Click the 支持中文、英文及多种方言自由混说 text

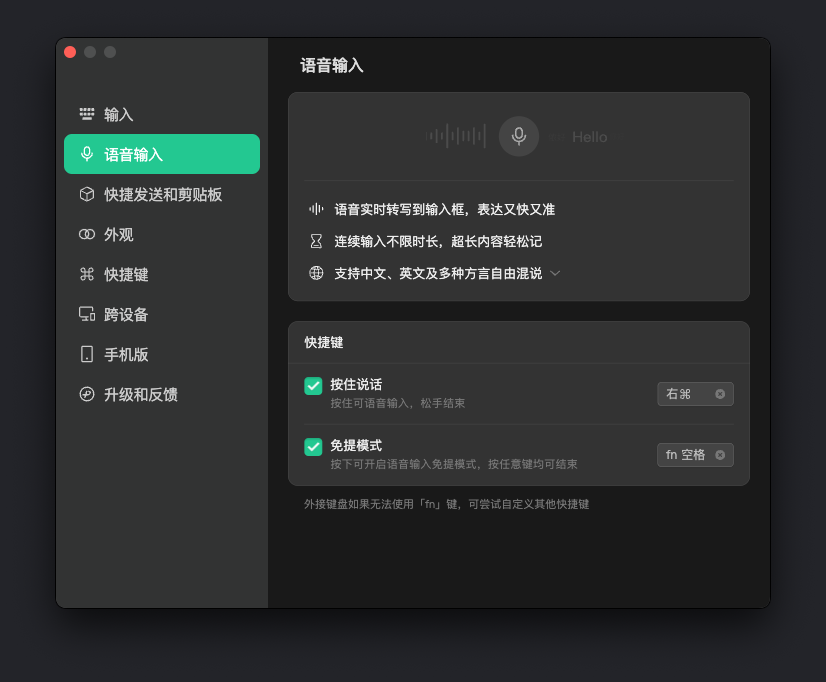(x=438, y=273)
